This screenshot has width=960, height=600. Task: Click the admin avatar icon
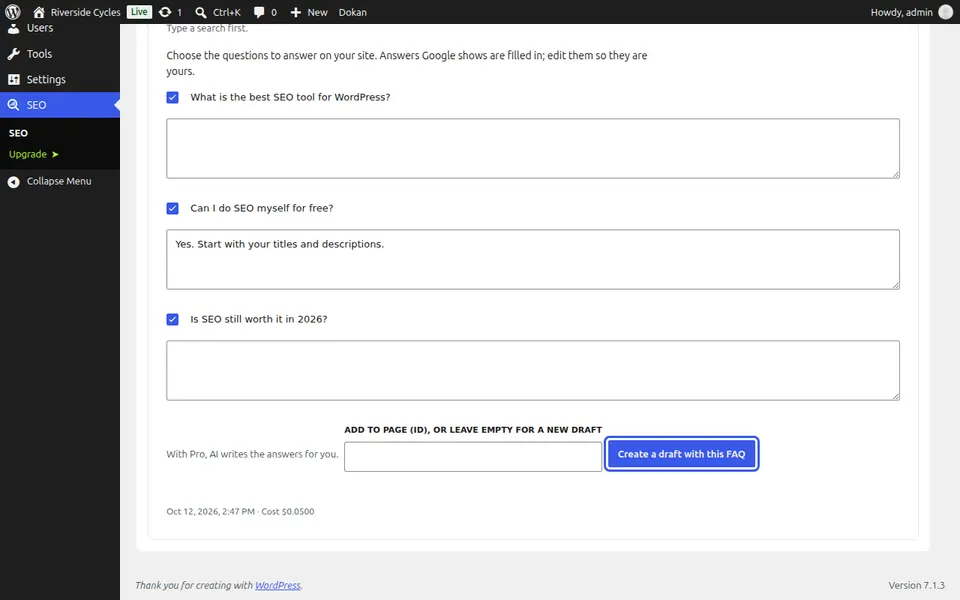945,12
